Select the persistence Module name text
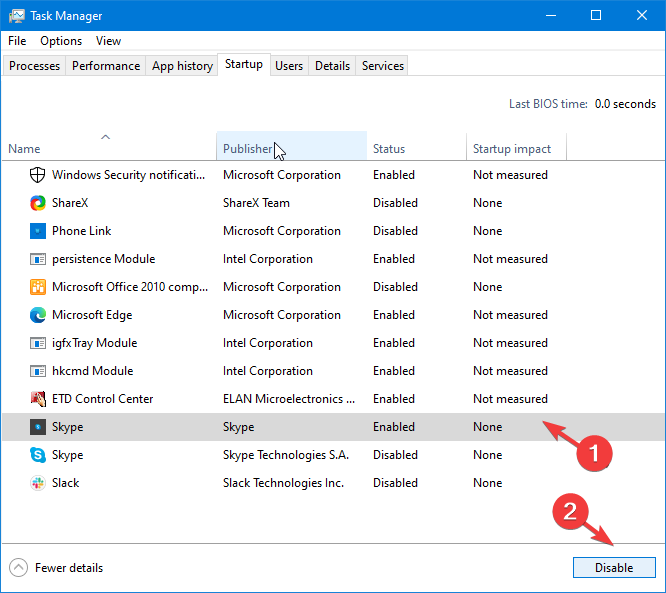This screenshot has width=666, height=593. tap(104, 259)
